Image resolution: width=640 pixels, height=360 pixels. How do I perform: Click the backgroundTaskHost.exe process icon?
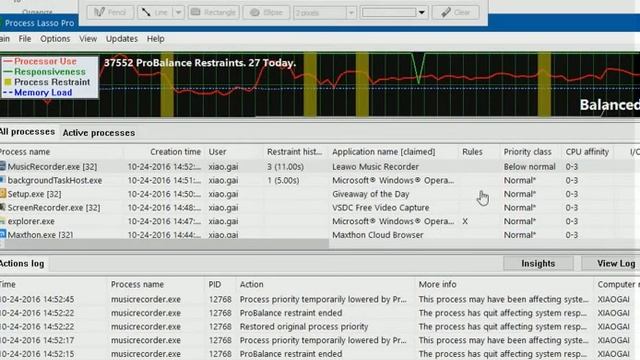click(x=2, y=180)
